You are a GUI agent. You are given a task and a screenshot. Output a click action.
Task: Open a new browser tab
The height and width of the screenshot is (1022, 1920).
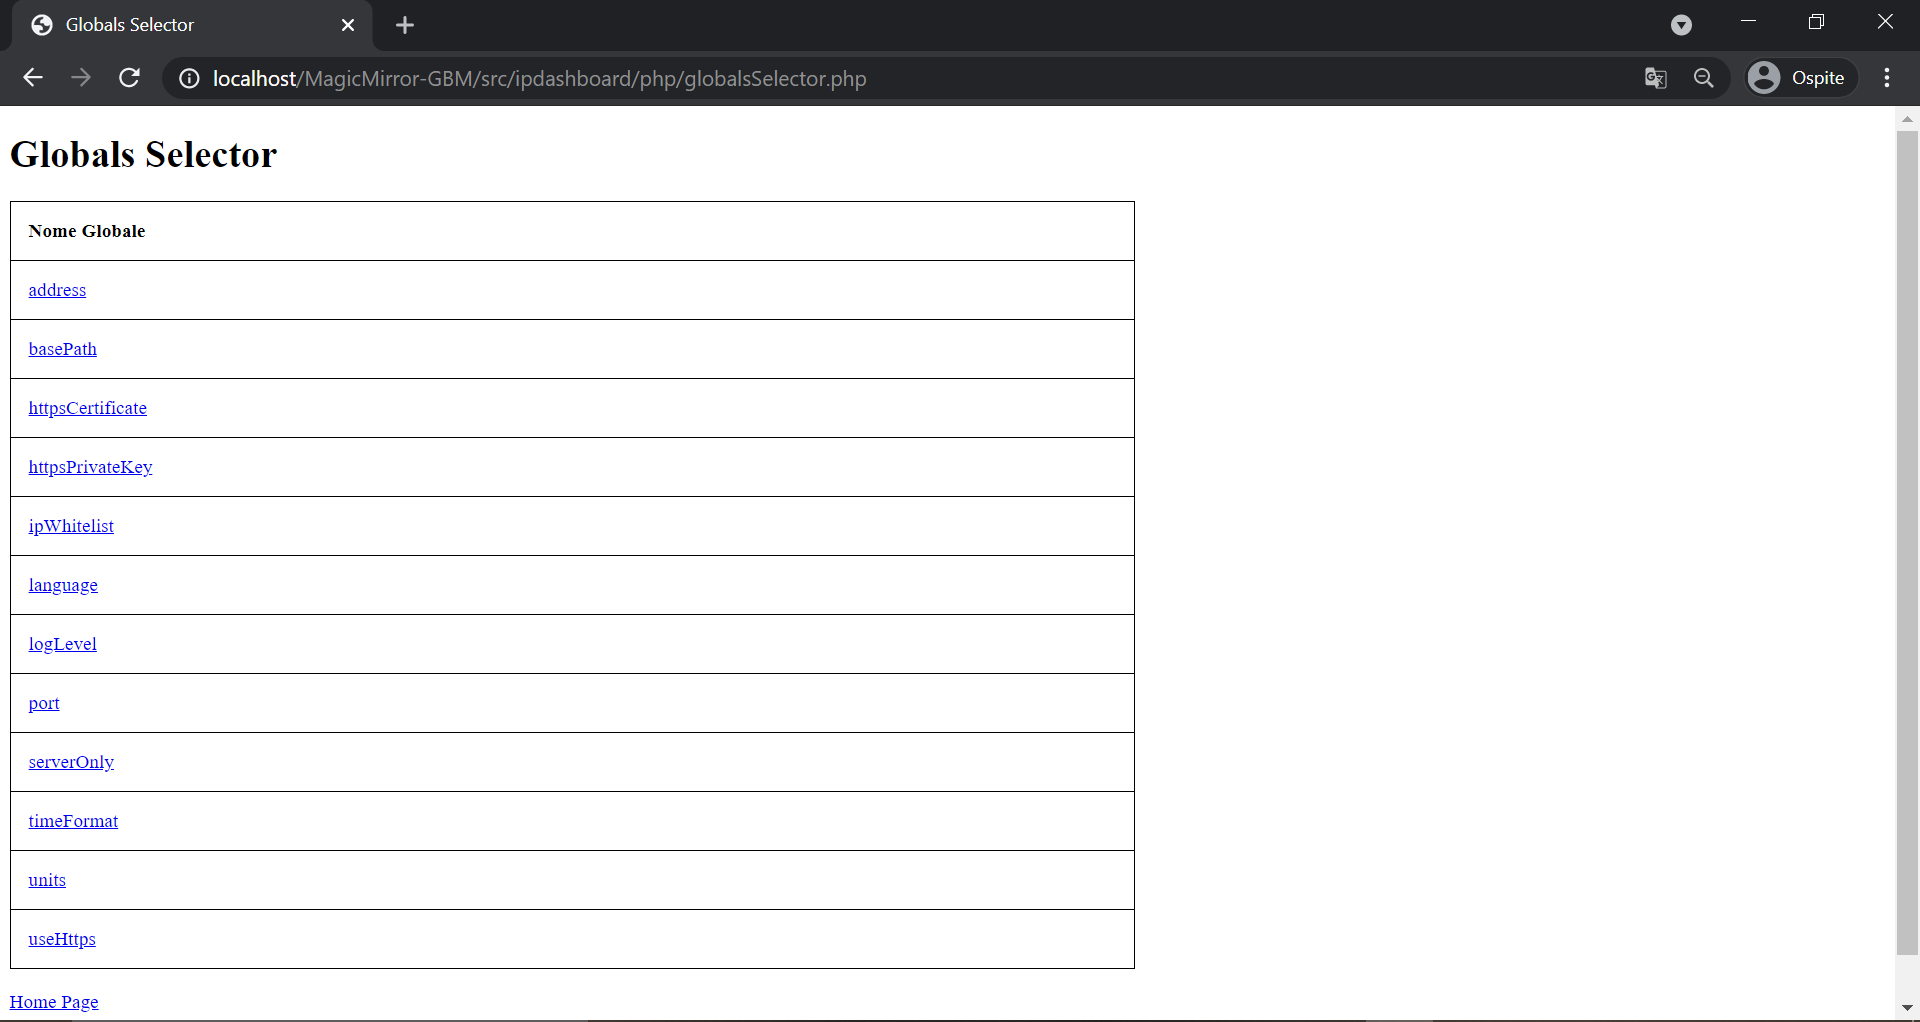(405, 25)
